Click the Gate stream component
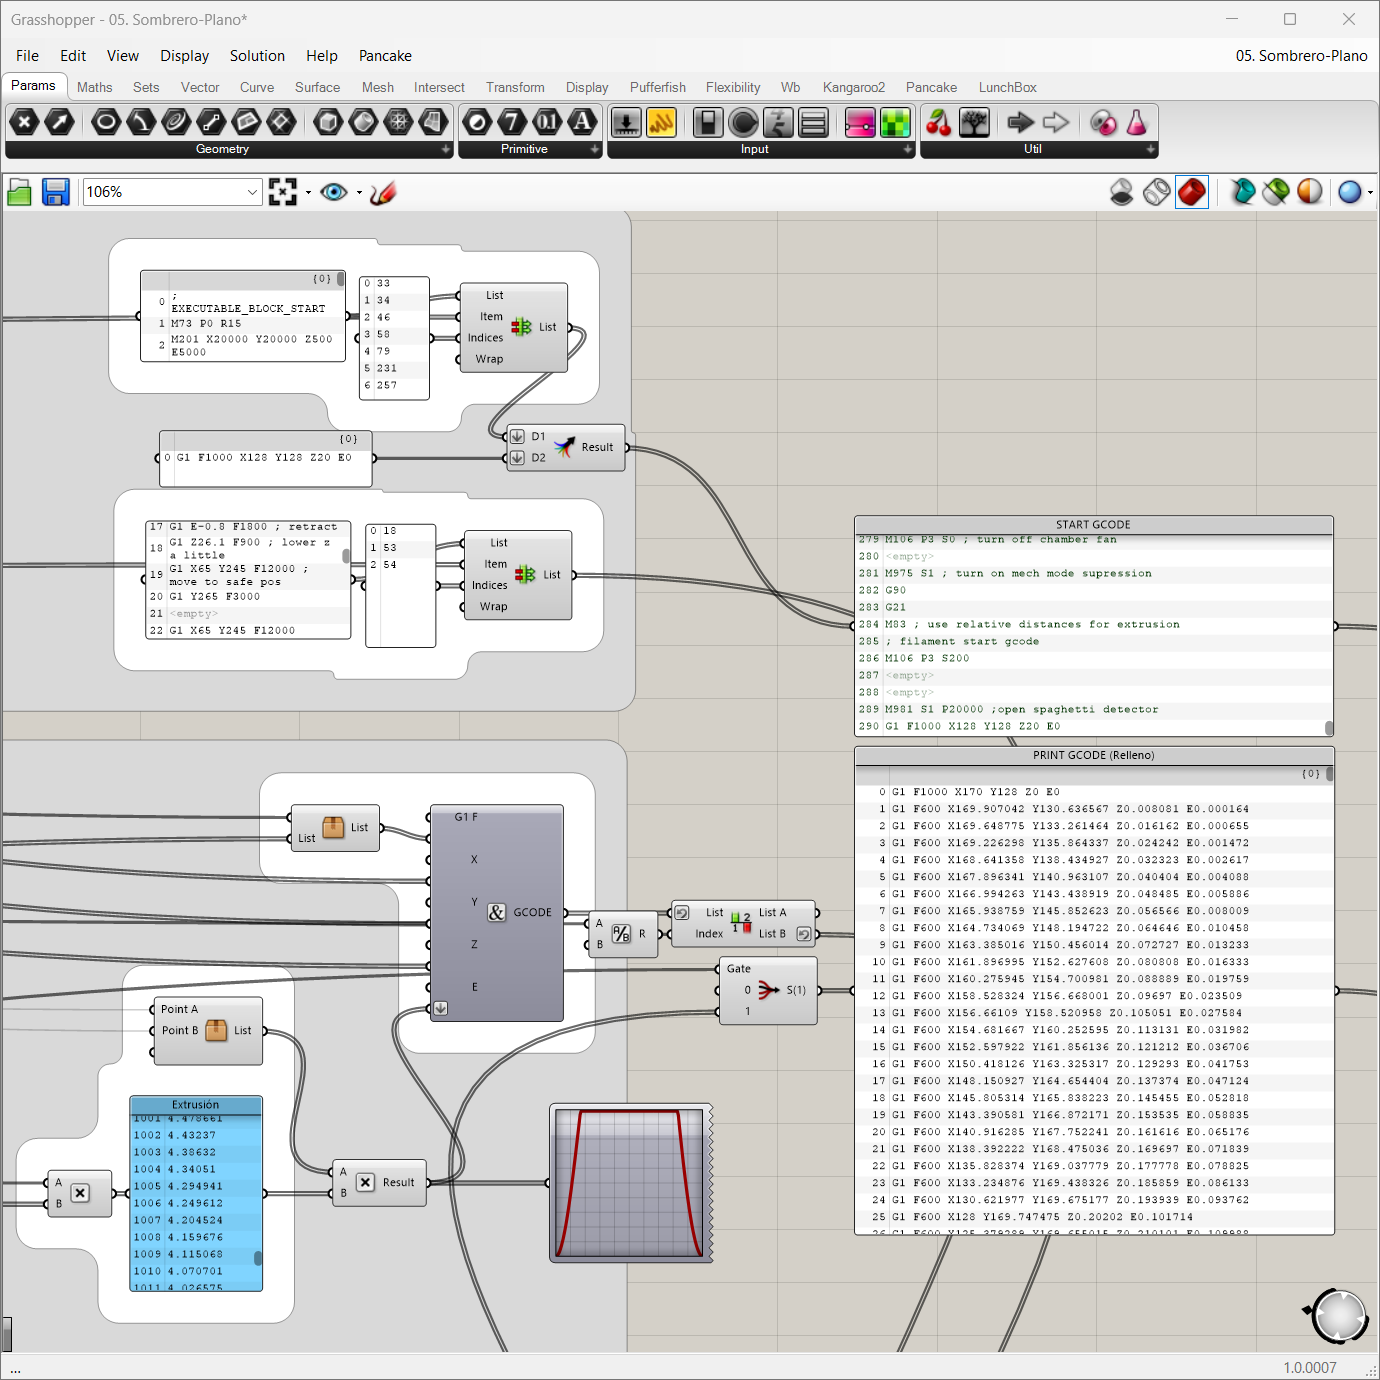 coord(768,990)
